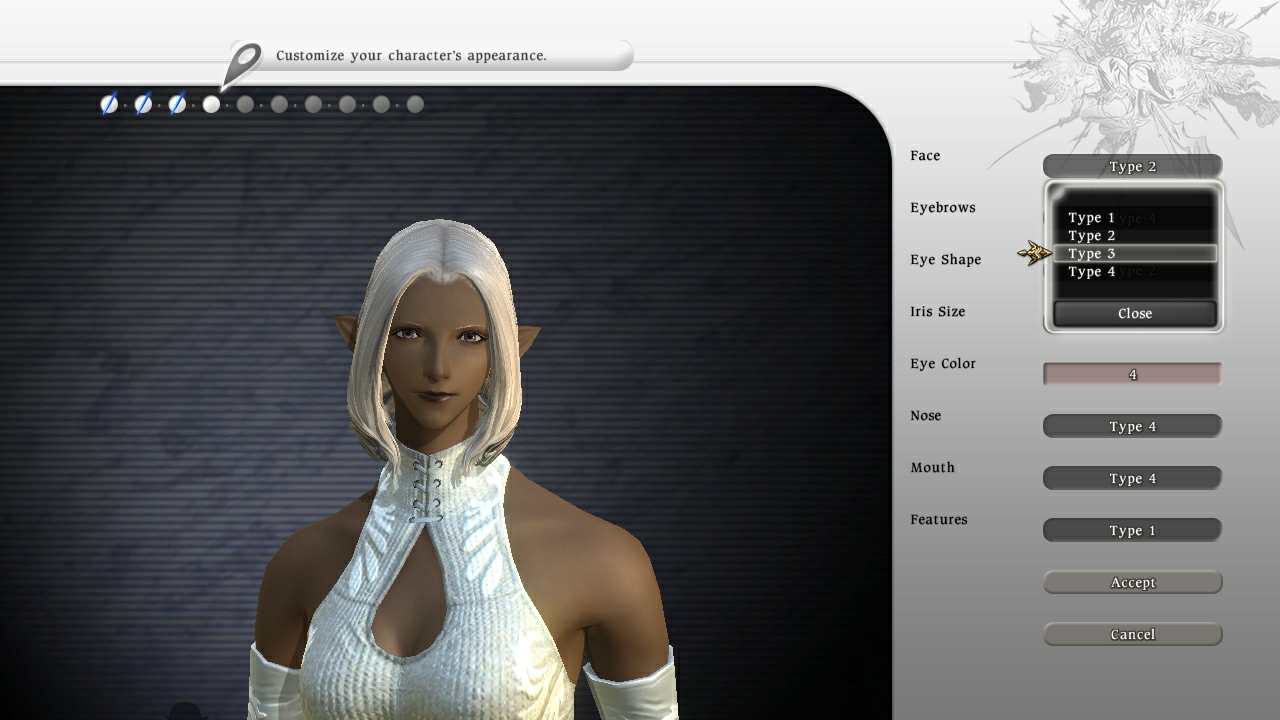The height and width of the screenshot is (720, 1280).
Task: Click the sixth step circle in the progress bar
Action: 279,104
